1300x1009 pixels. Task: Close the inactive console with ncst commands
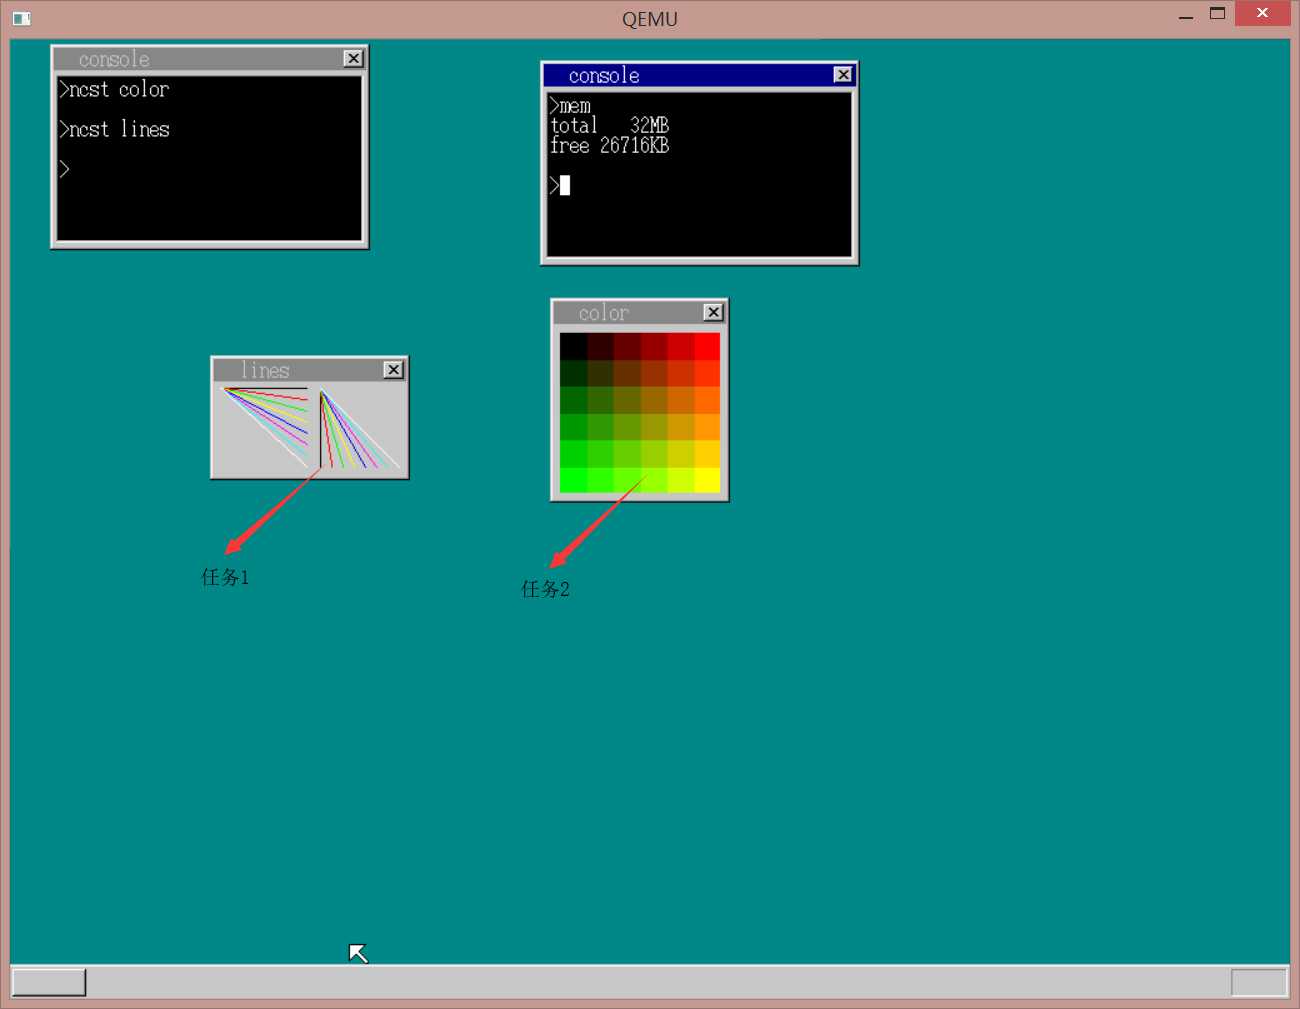[x=353, y=59]
